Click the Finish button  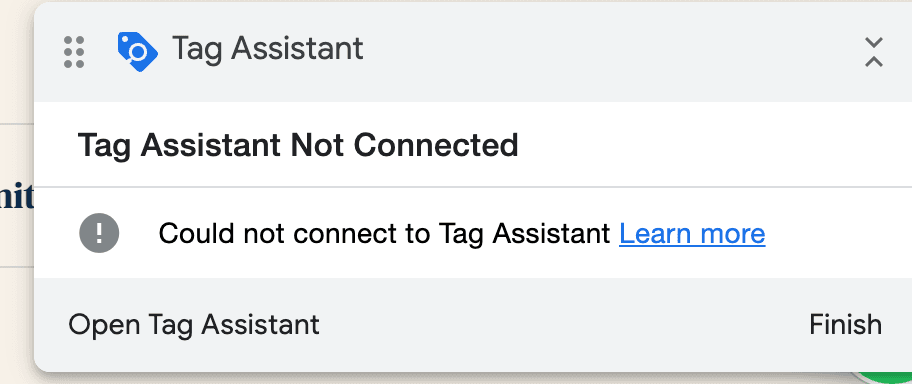click(845, 325)
